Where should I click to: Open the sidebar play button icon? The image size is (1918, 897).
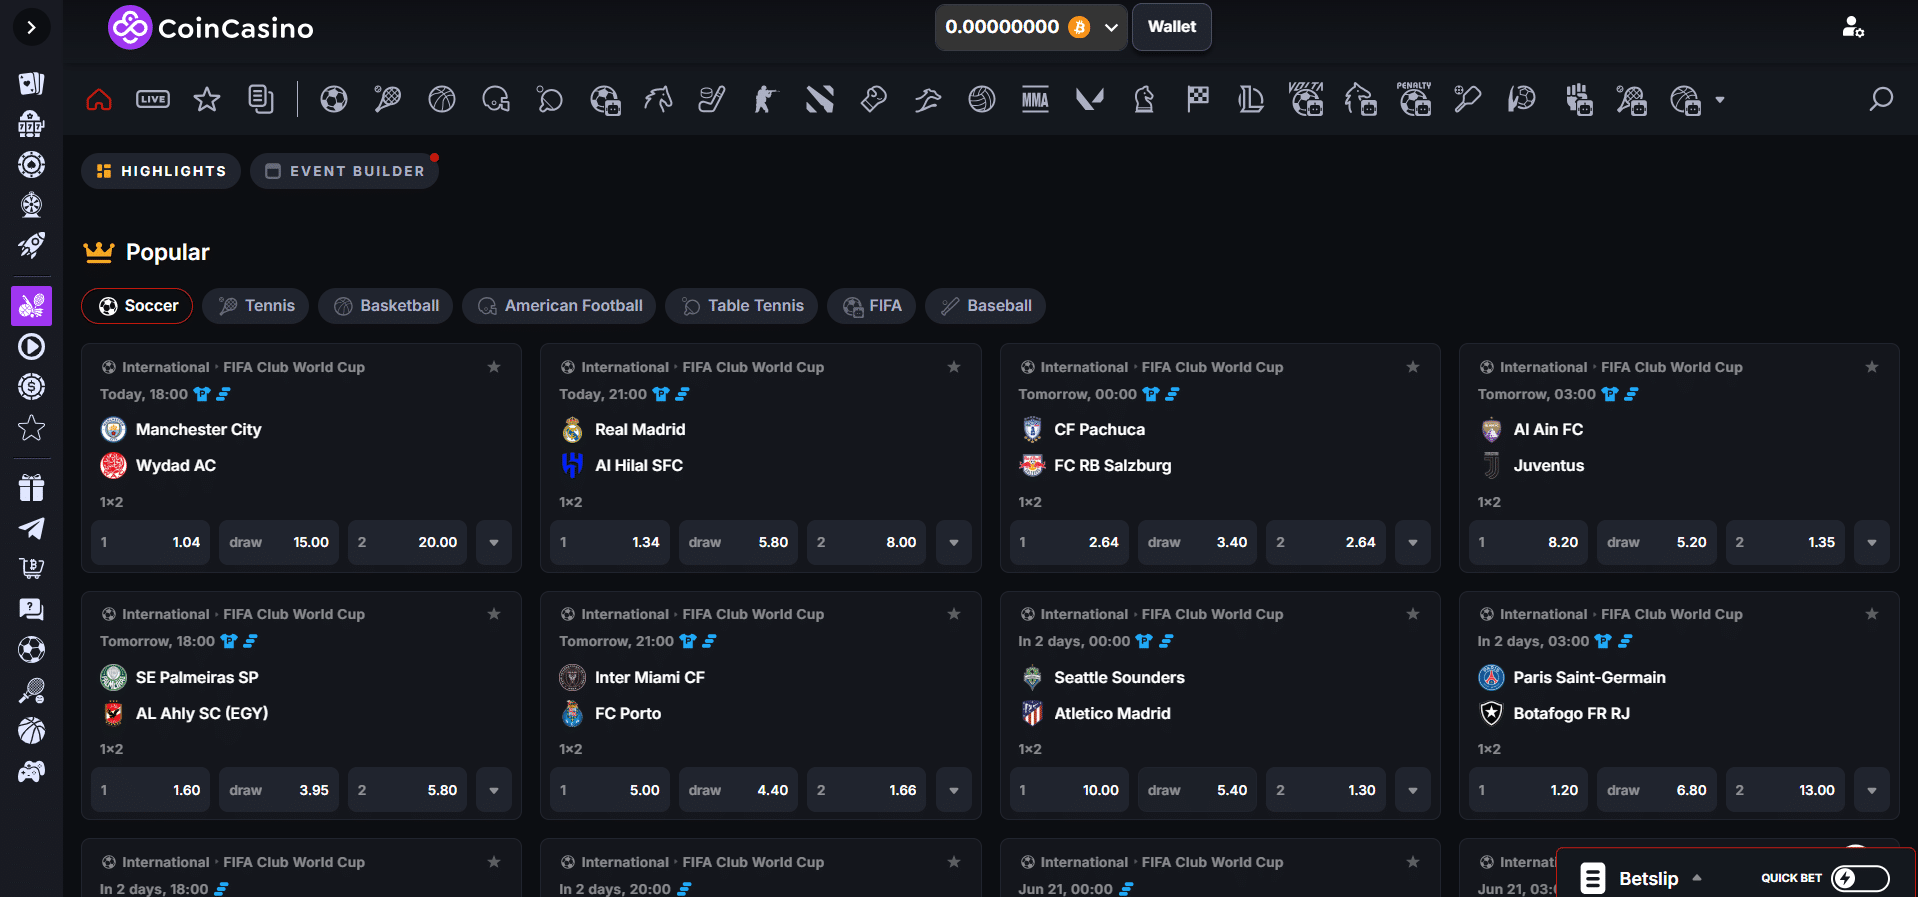click(32, 347)
